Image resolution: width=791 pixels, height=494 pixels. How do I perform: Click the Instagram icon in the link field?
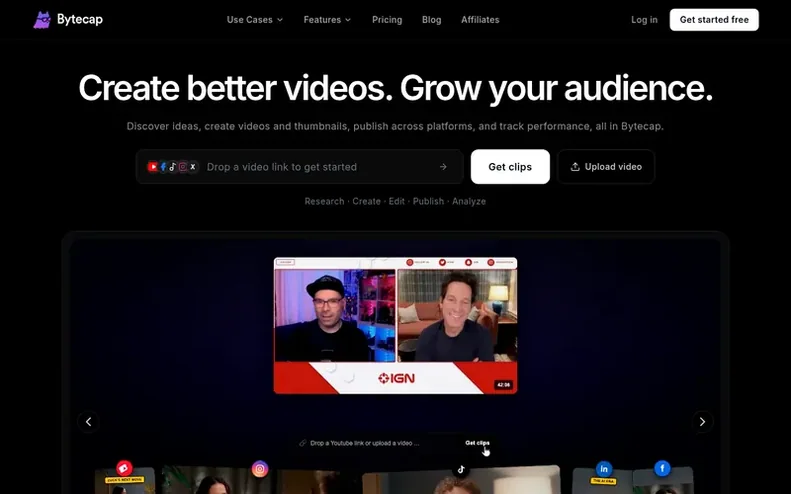[183, 167]
